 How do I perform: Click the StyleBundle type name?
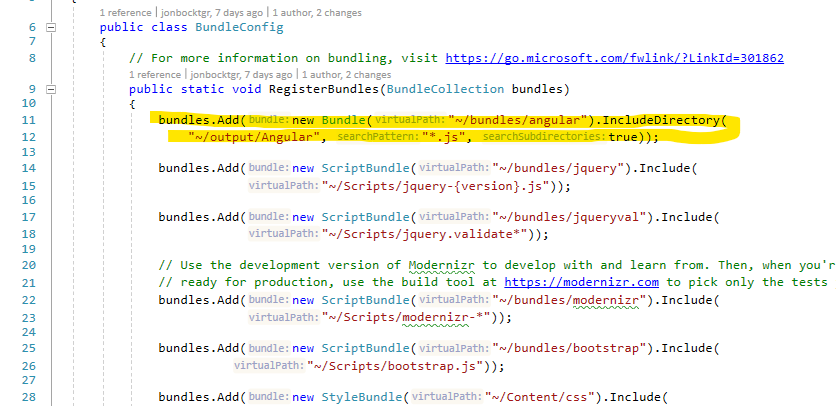click(x=361, y=397)
